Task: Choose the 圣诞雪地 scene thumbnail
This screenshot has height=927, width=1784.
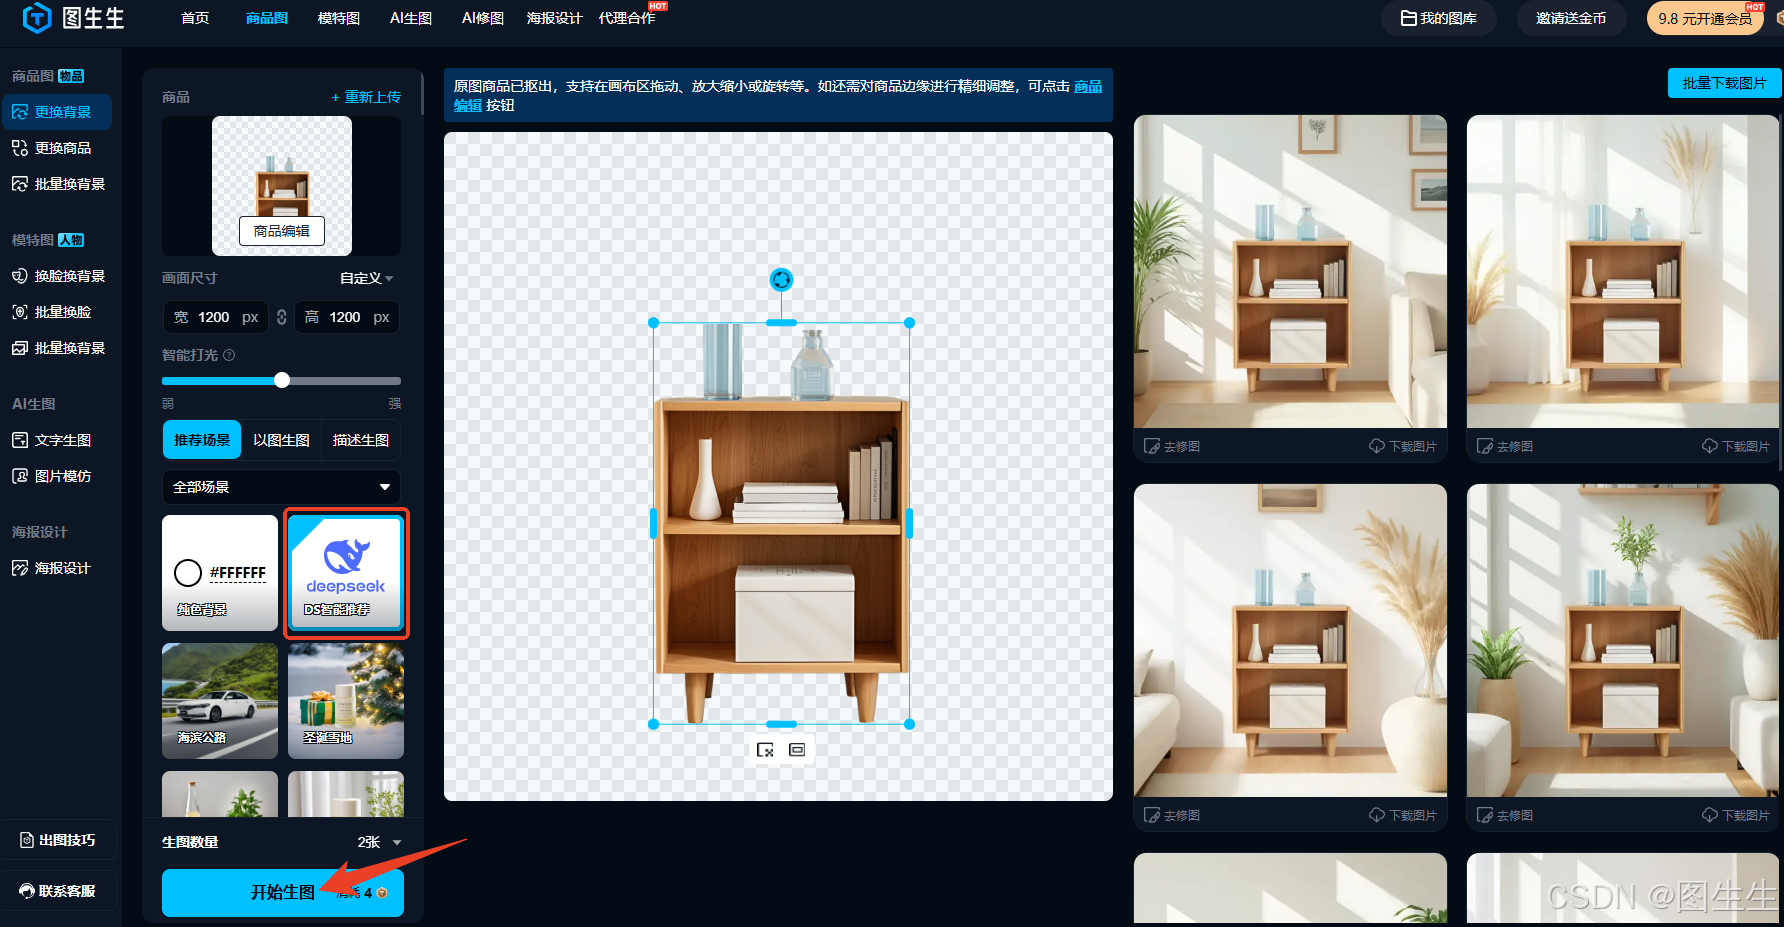Action: pos(346,701)
